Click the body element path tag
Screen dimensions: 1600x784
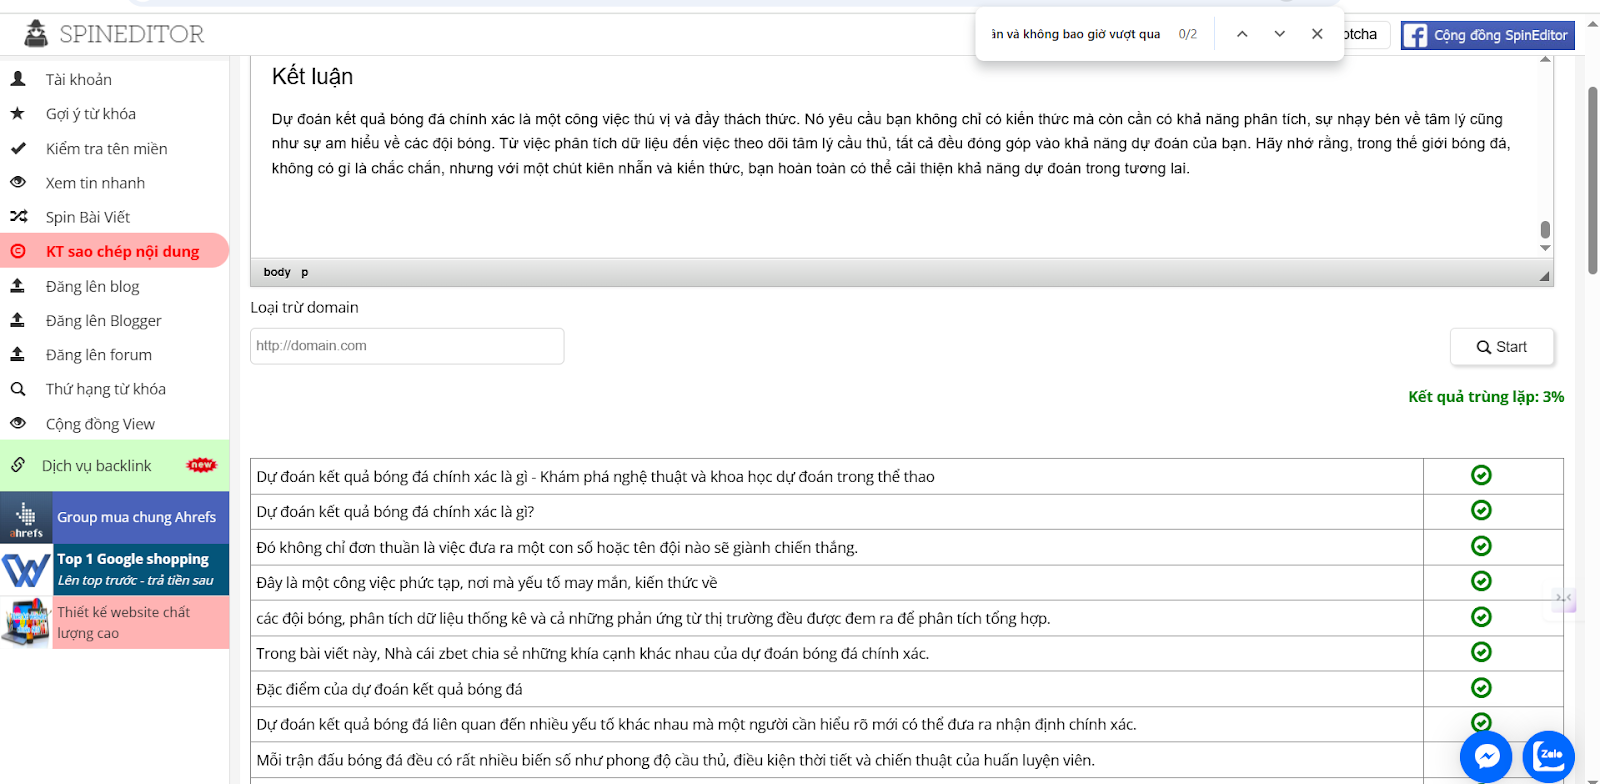click(277, 272)
